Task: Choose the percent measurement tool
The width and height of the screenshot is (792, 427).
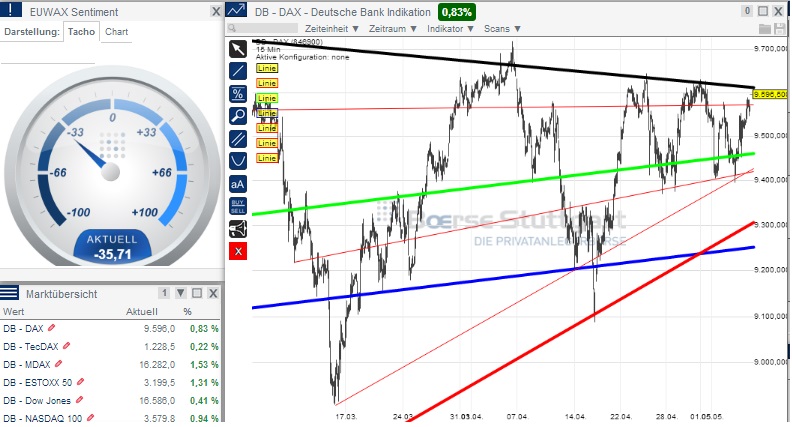Action: pyautogui.click(x=238, y=94)
